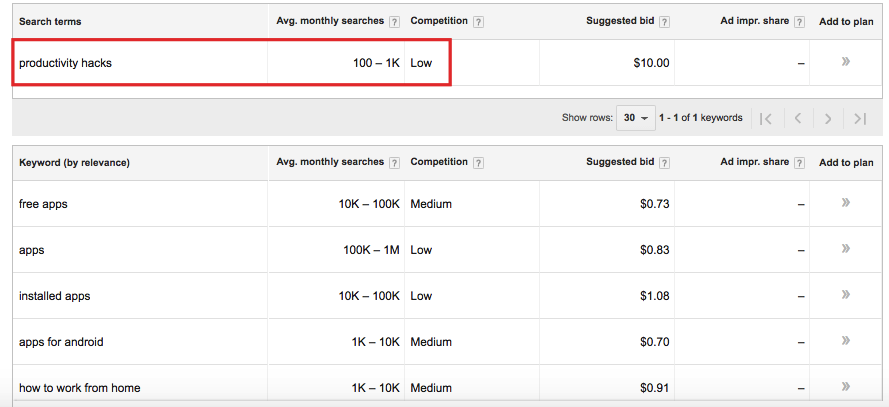The image size is (889, 407).
Task: Sort Keyword table by Avg. monthly searches
Action: click(x=330, y=162)
